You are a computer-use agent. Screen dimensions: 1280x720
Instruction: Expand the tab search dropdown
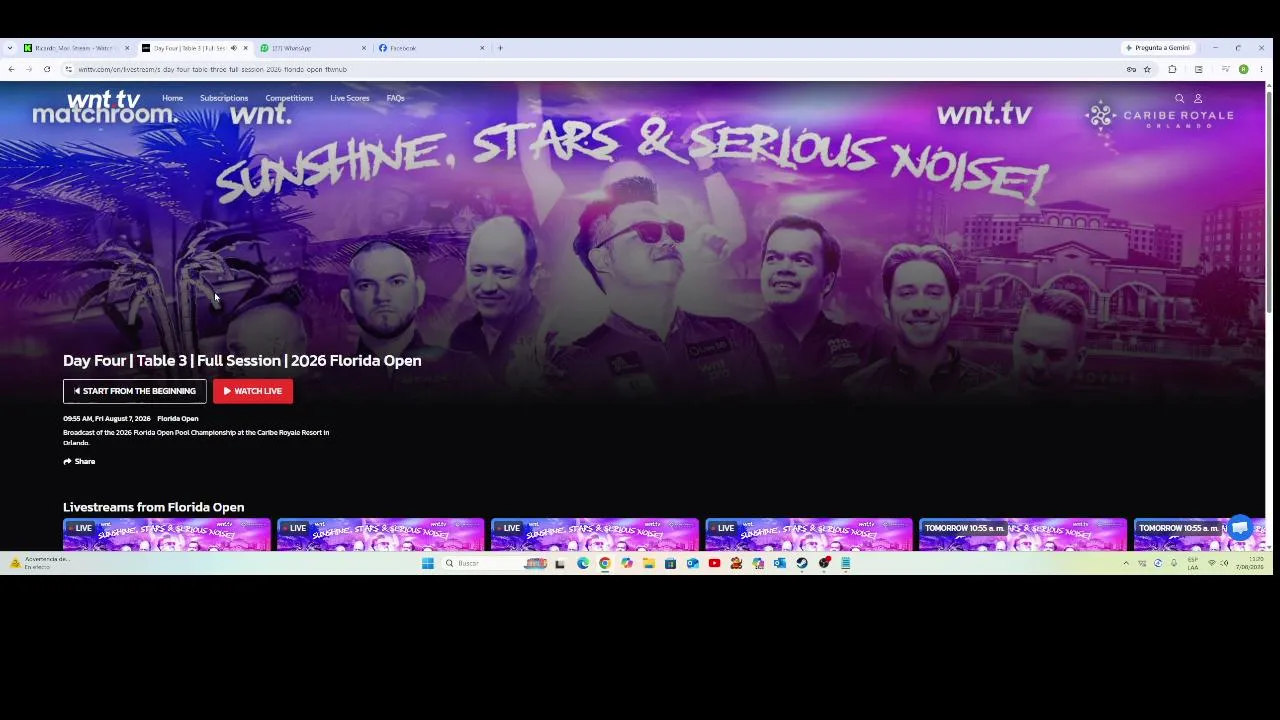point(10,48)
